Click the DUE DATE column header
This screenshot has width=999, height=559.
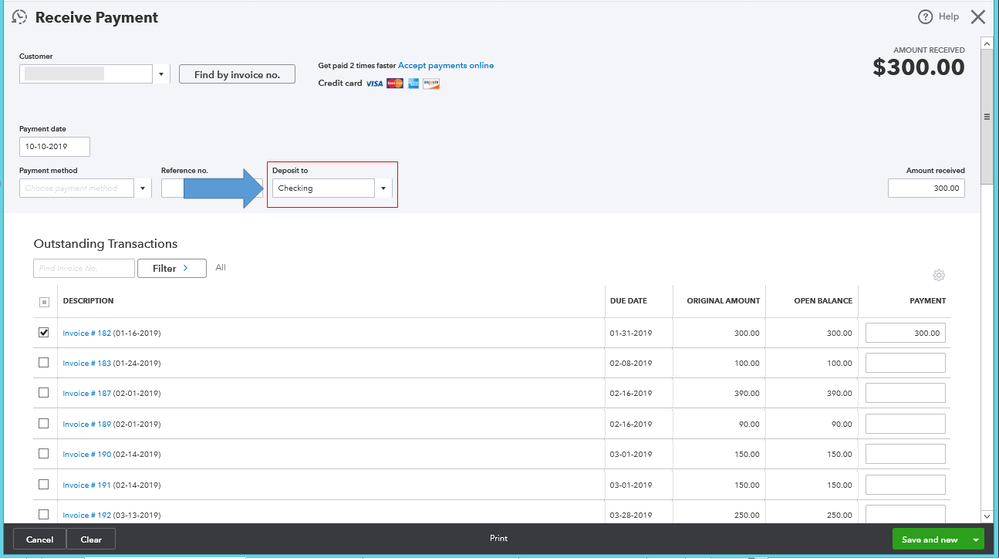[628, 301]
